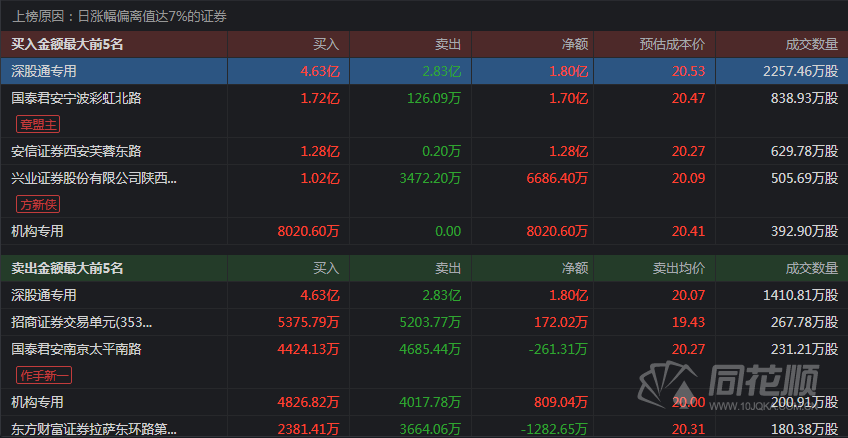Click the 1.70亿 net amount

click(568, 98)
